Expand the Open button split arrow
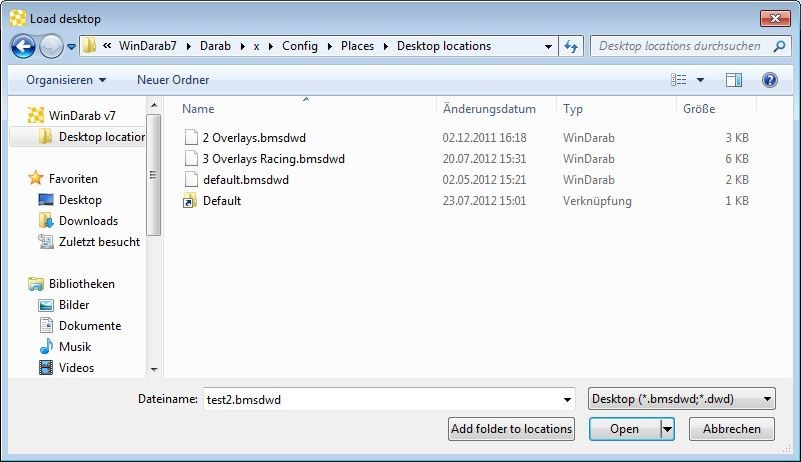This screenshot has width=801, height=462. [667, 429]
